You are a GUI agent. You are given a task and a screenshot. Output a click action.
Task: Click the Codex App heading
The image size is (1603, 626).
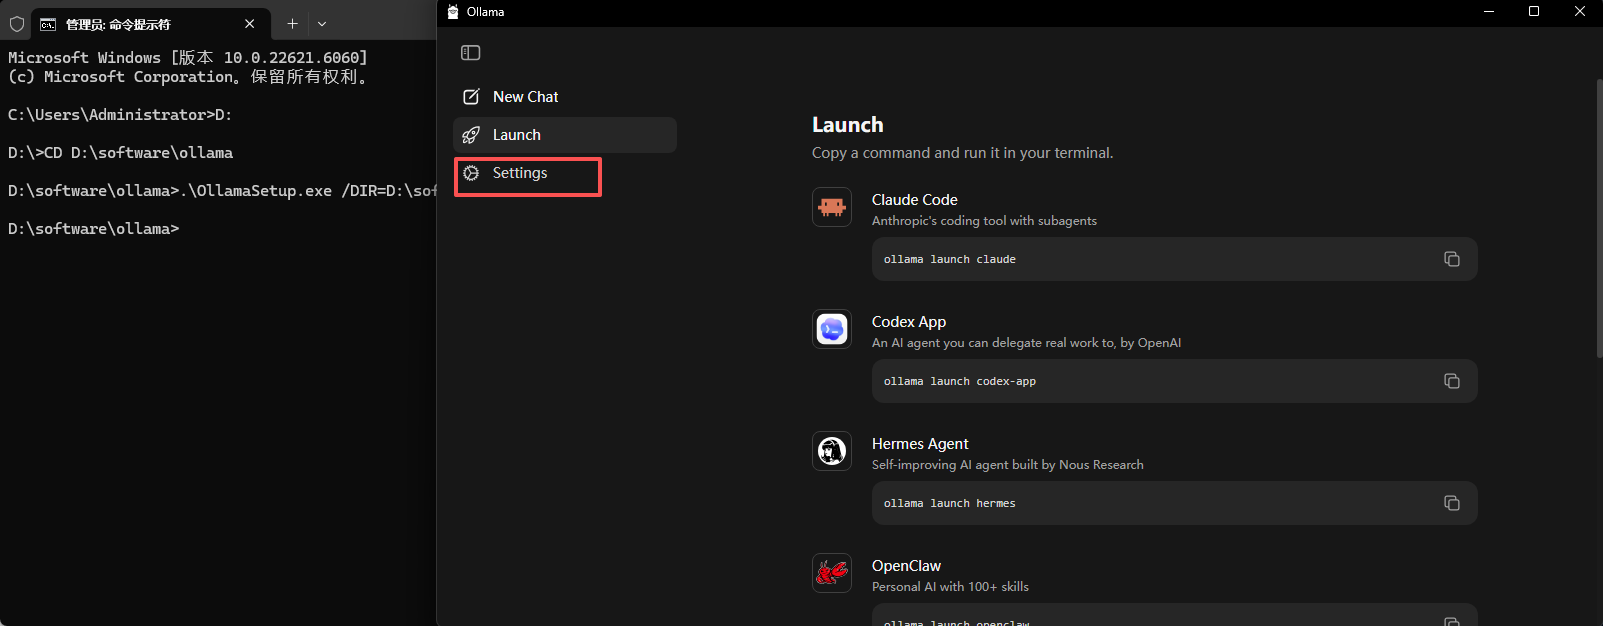pos(909,322)
